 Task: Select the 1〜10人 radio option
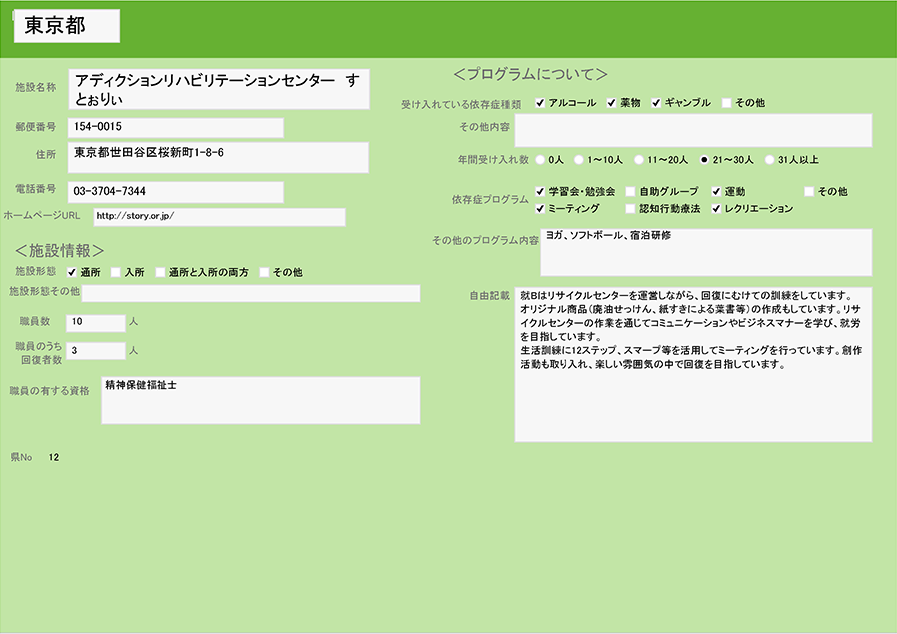579,159
